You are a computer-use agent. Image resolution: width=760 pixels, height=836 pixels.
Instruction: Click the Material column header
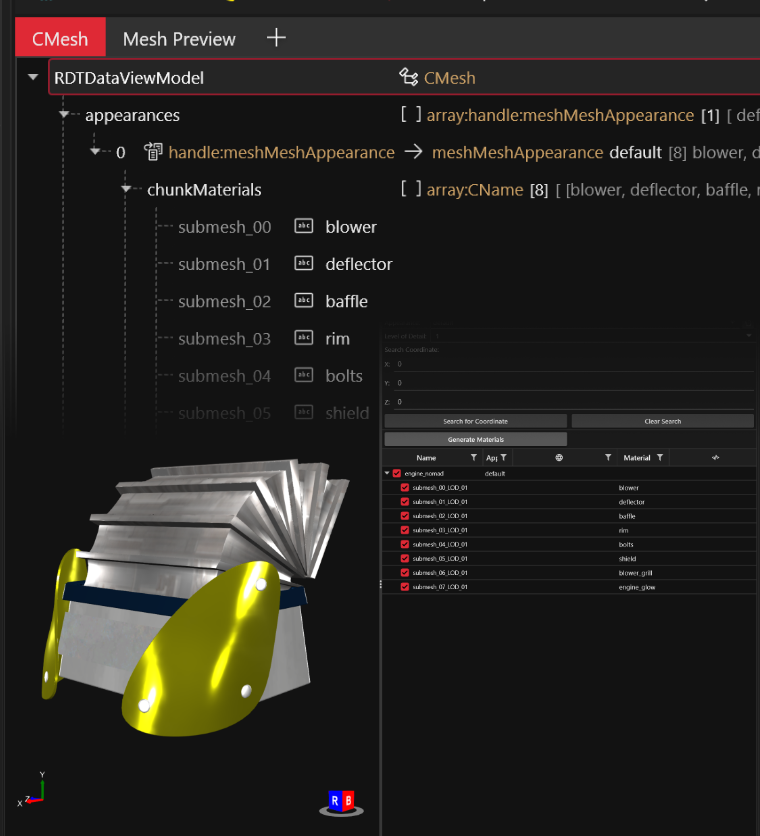(637, 457)
